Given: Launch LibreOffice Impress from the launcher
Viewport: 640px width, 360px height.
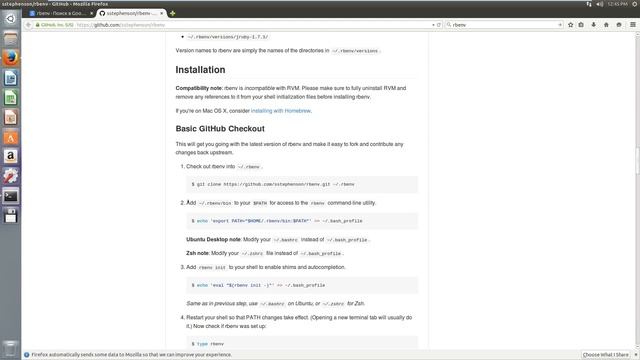Looking at the screenshot, I should coord(11,118).
